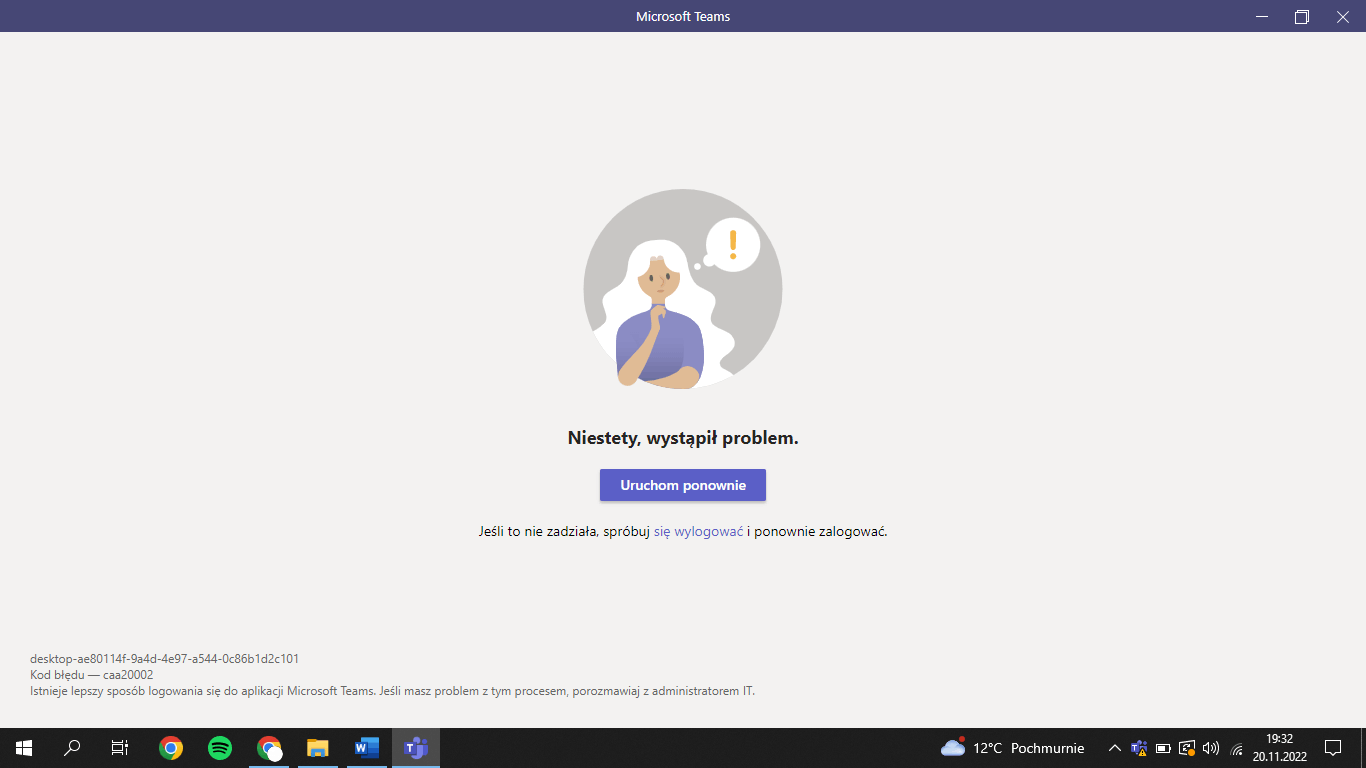
Task: Open the battery status tray icon
Action: click(x=1163, y=748)
